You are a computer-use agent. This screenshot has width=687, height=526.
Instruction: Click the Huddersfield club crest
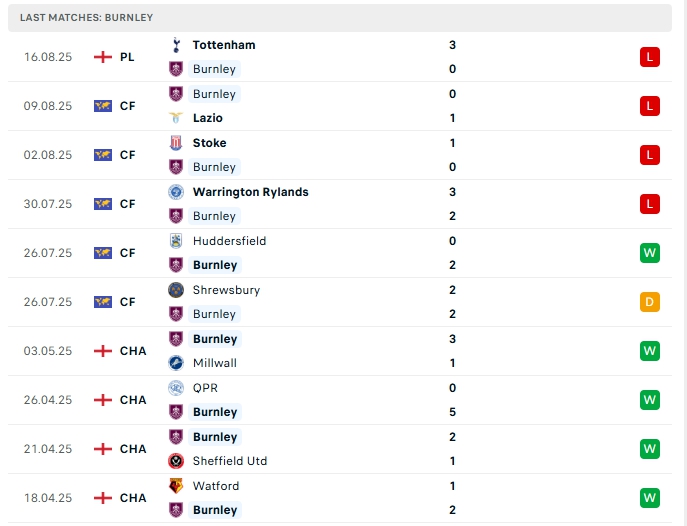pos(176,241)
